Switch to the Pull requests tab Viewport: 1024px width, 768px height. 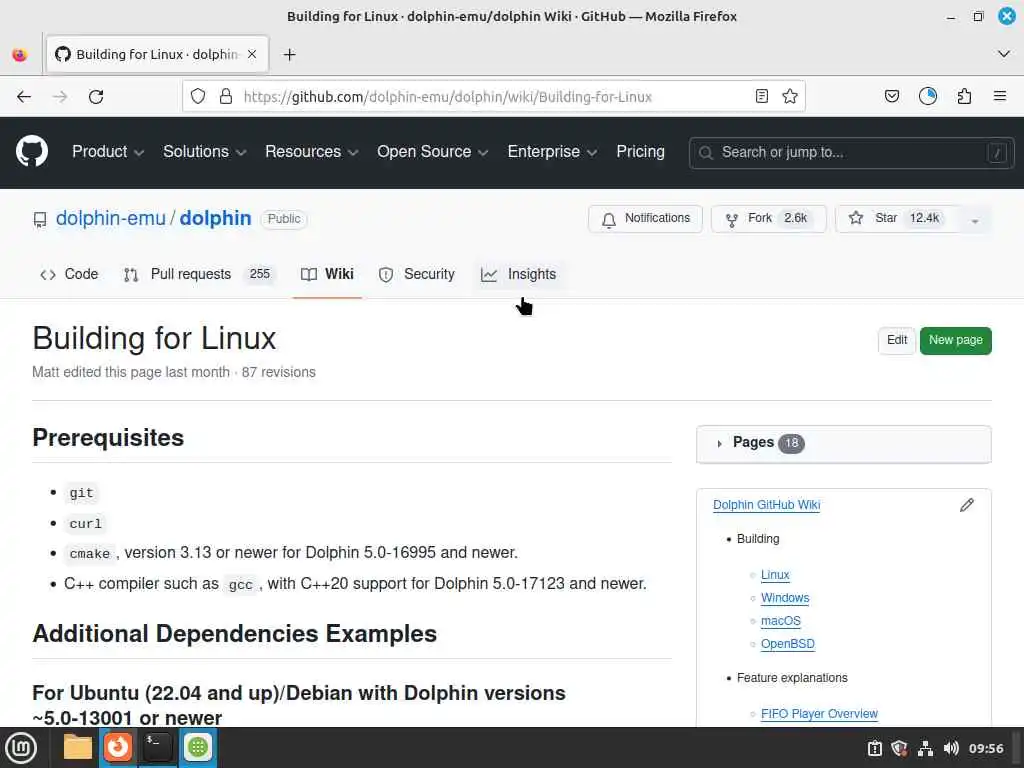coord(199,274)
